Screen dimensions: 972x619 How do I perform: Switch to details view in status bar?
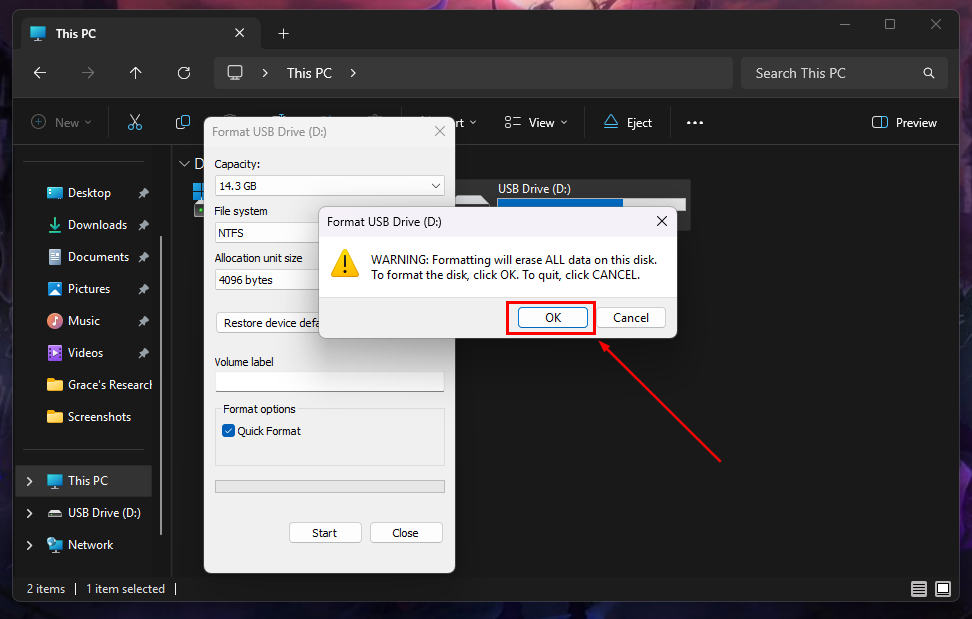tap(919, 589)
